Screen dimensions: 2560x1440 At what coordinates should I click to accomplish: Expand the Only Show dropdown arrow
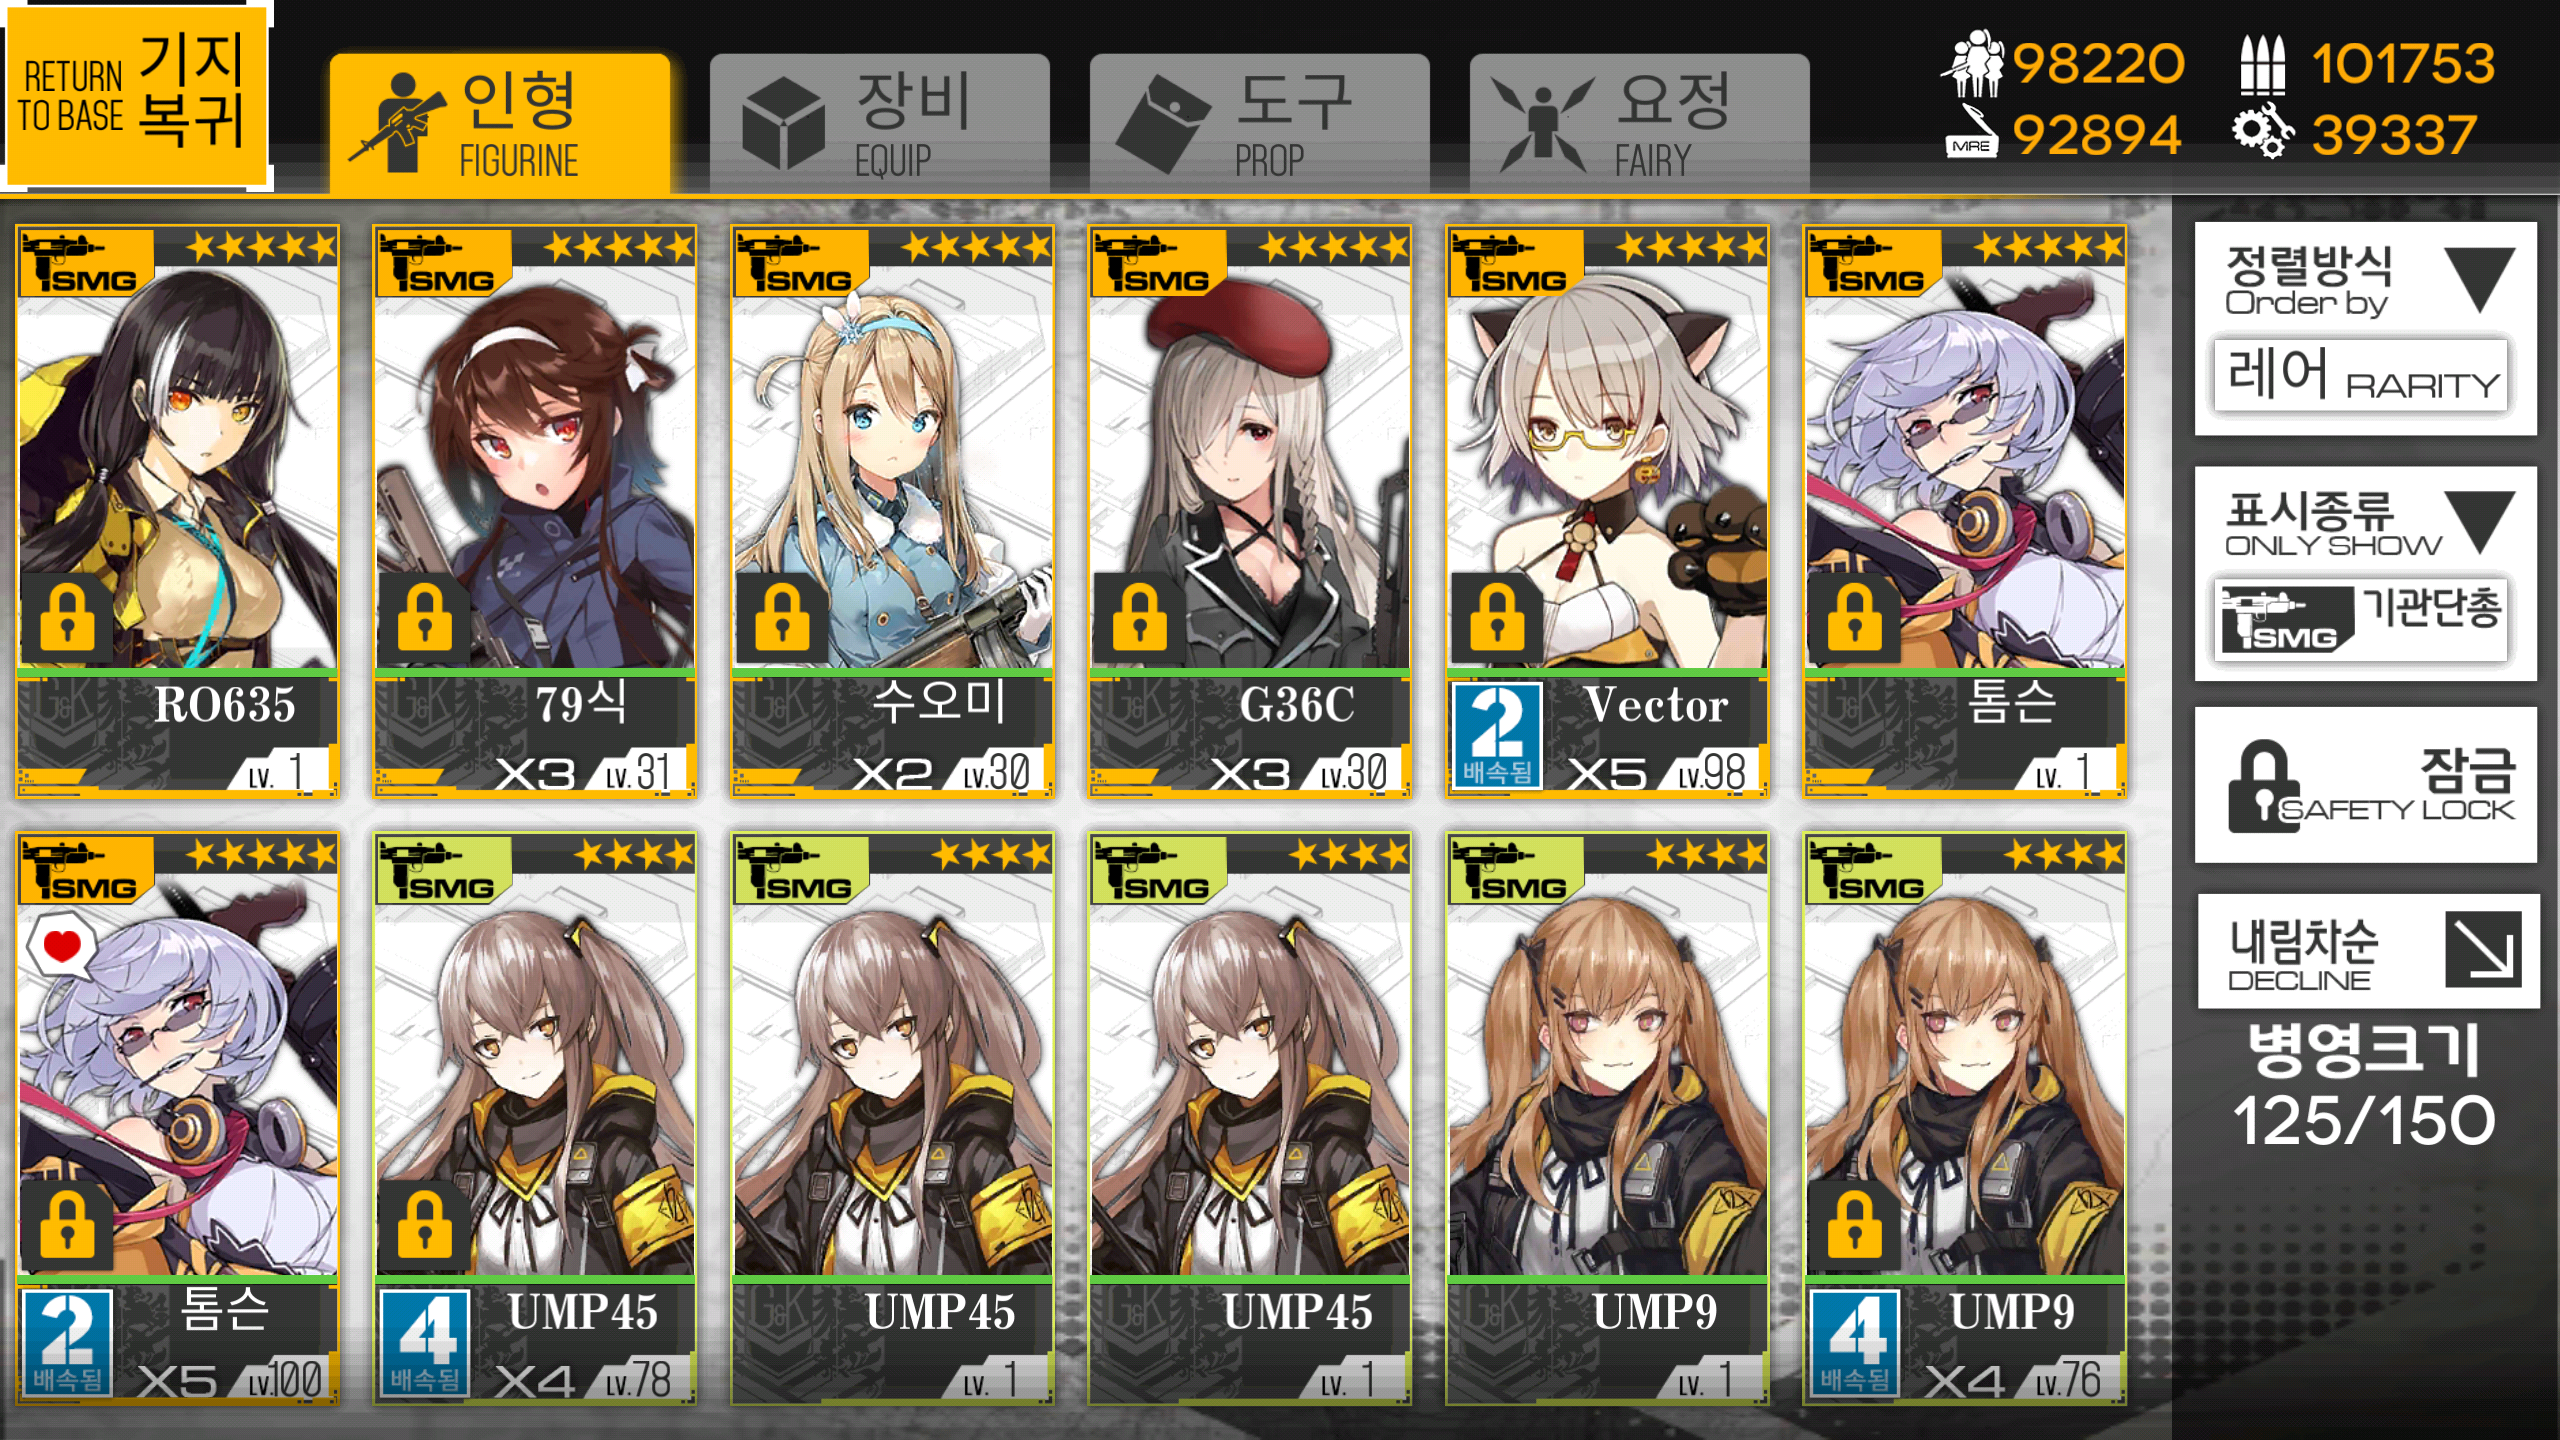pos(2480,522)
